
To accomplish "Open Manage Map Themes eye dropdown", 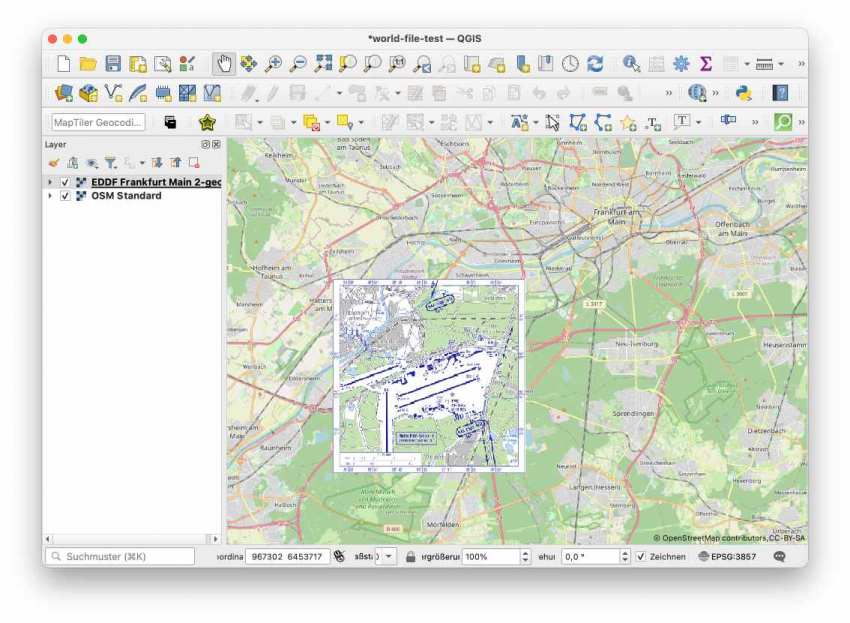I will [92, 163].
